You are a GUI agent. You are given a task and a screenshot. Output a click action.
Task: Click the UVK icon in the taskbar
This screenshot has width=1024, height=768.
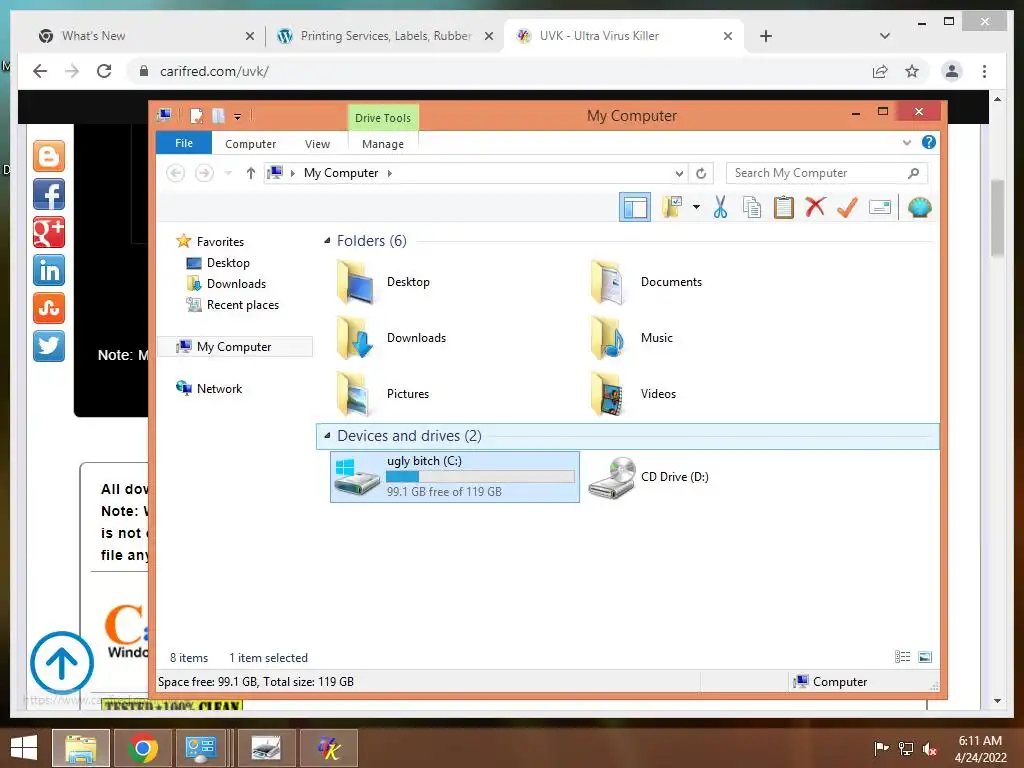[x=328, y=748]
